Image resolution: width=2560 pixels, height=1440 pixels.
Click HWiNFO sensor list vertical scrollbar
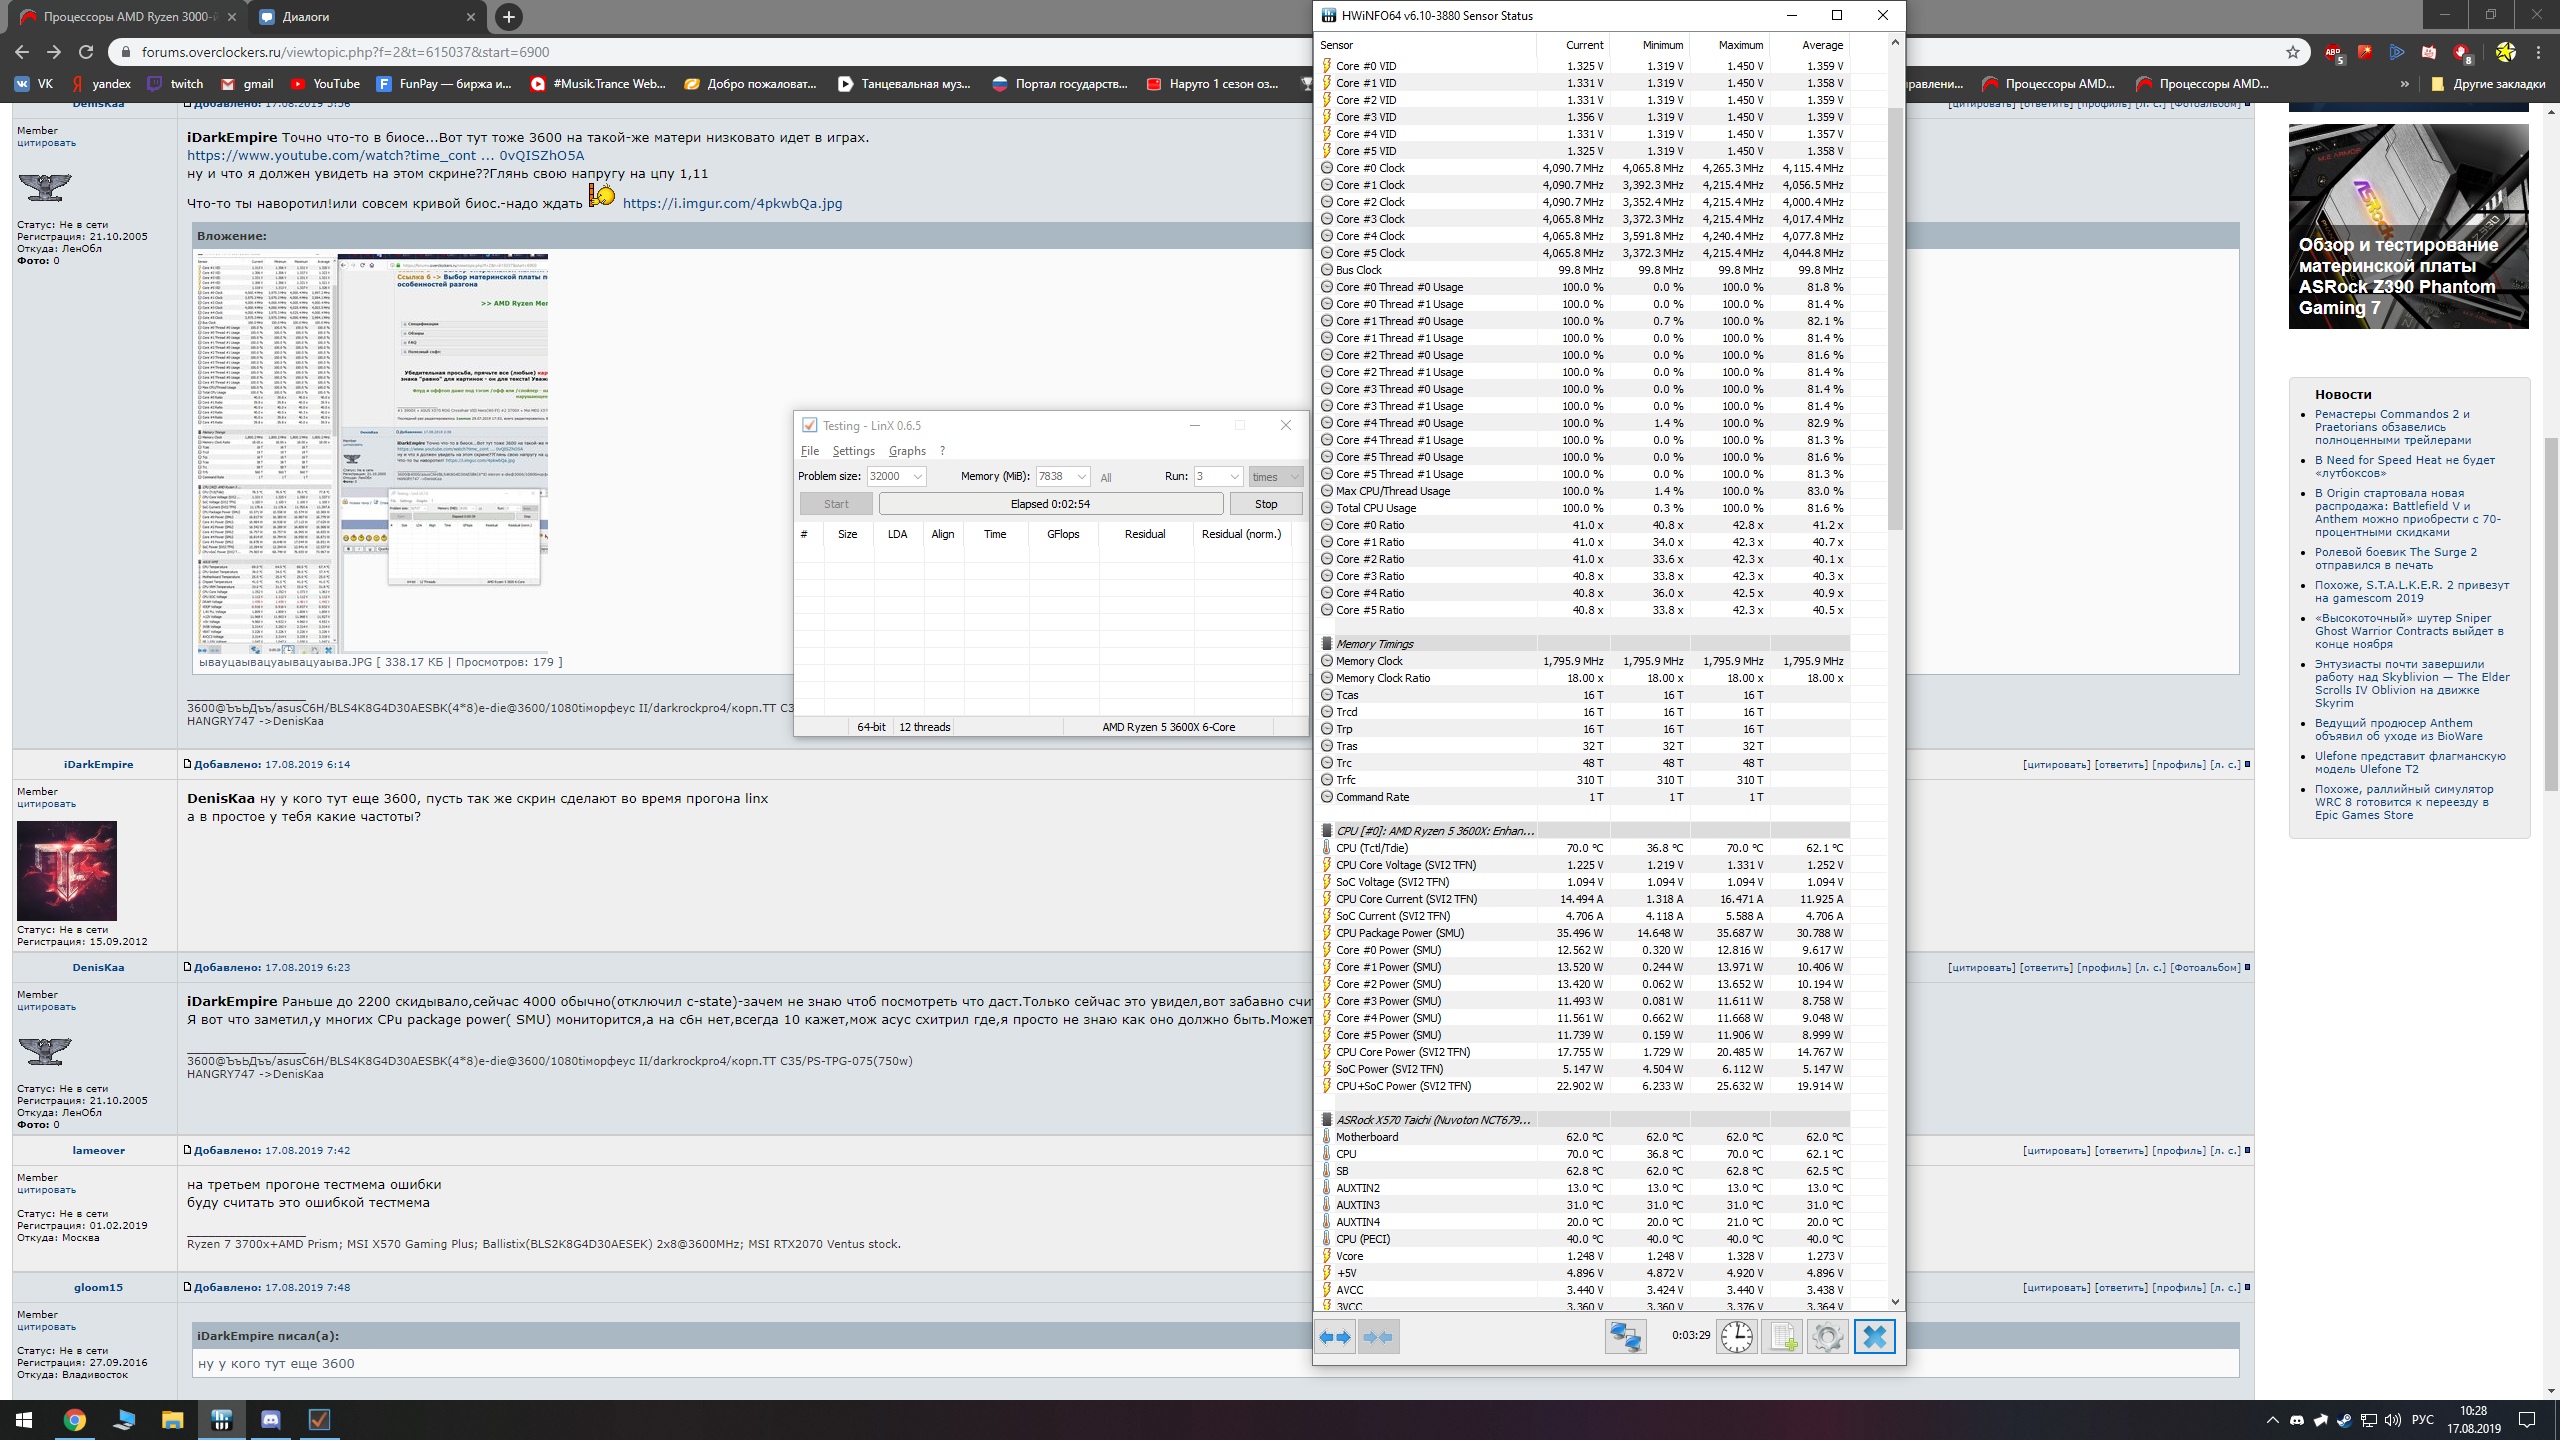[x=1895, y=320]
